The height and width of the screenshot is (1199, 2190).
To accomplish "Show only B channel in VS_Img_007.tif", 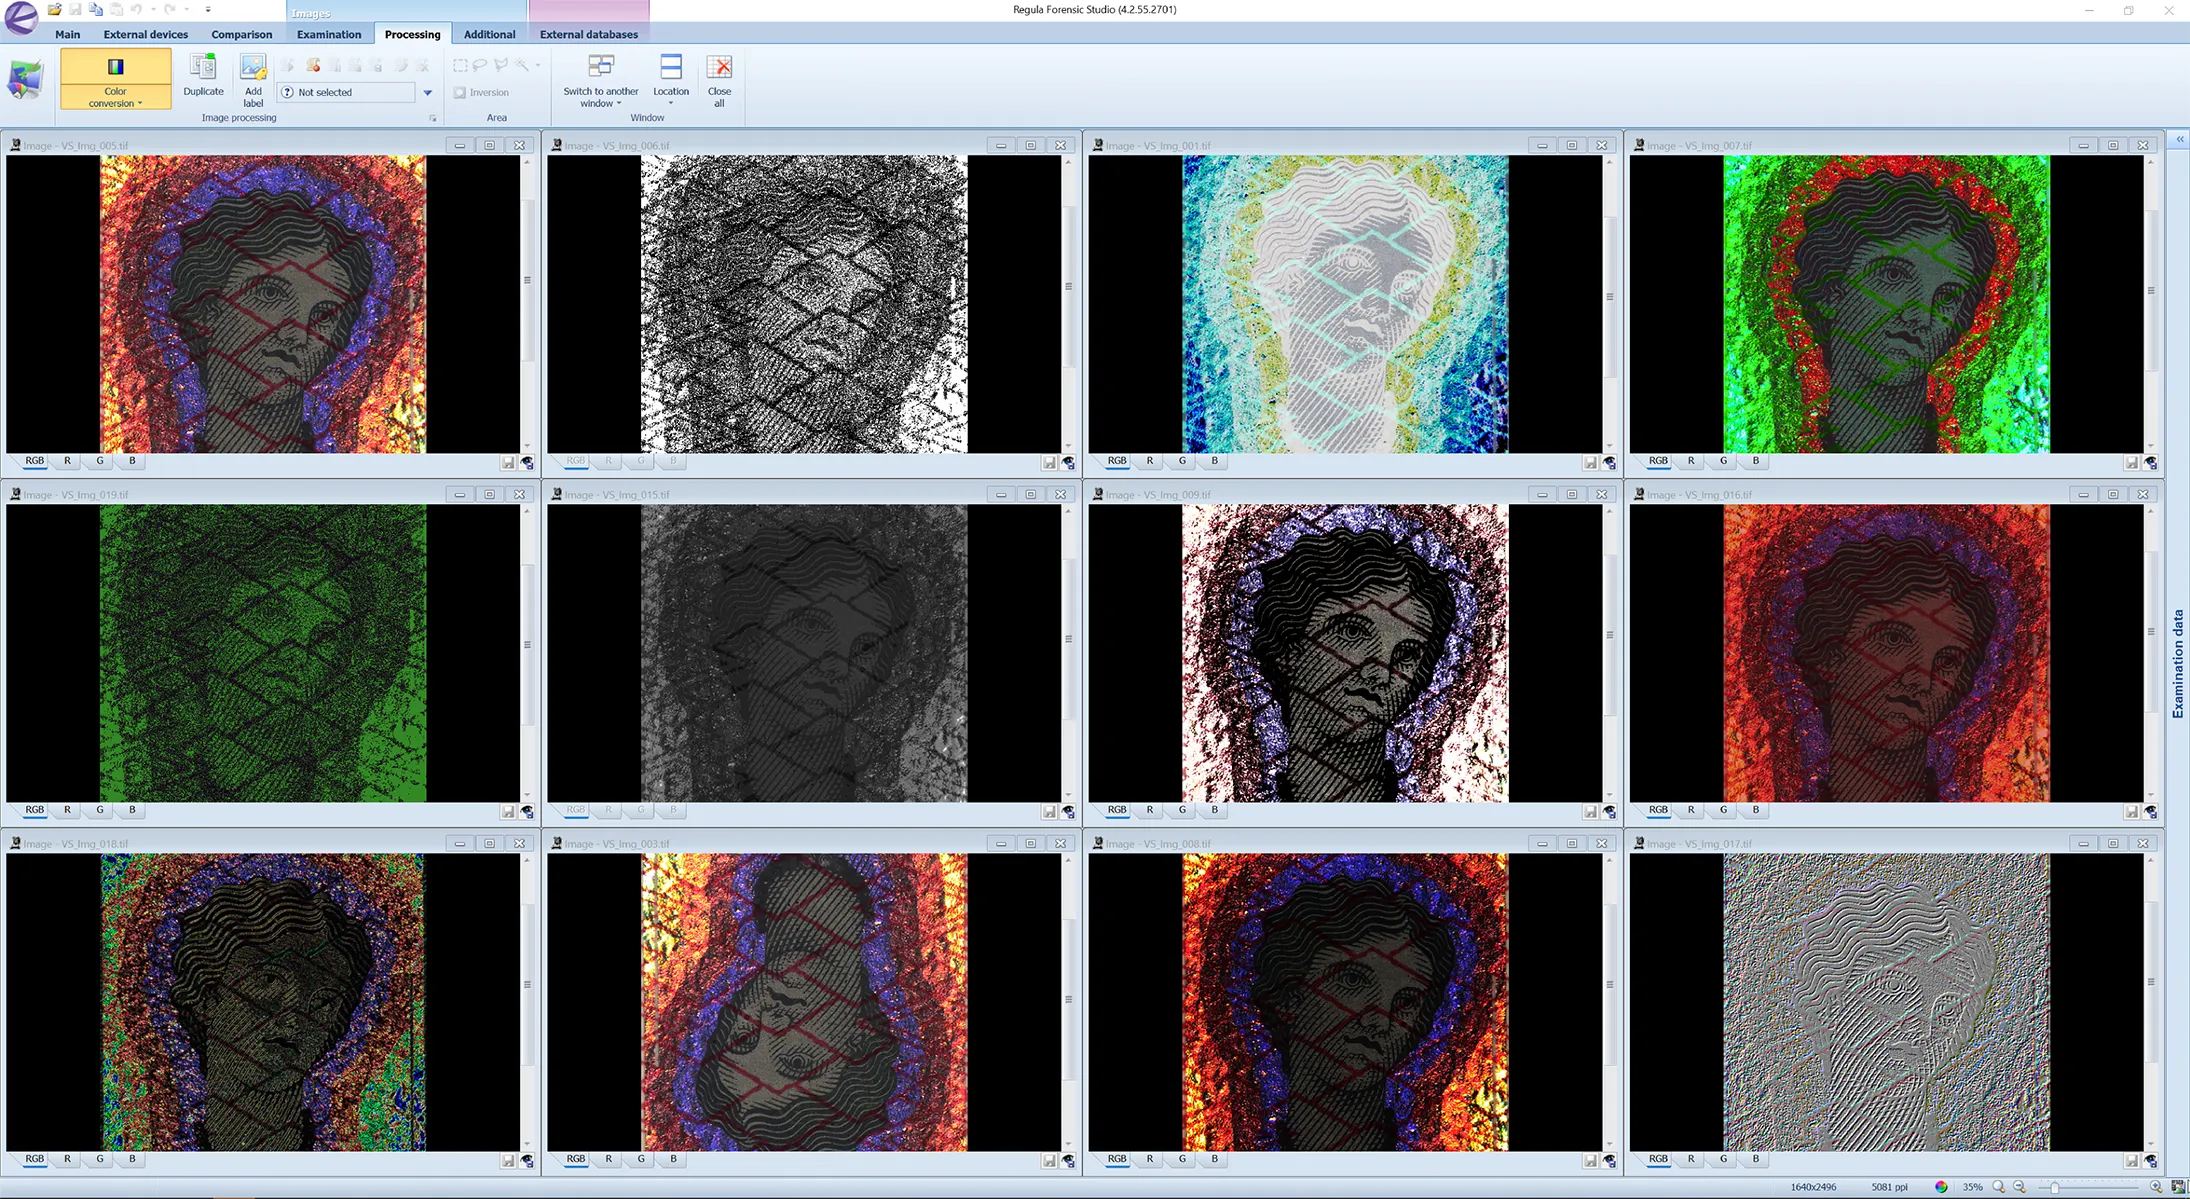I will click(1755, 461).
